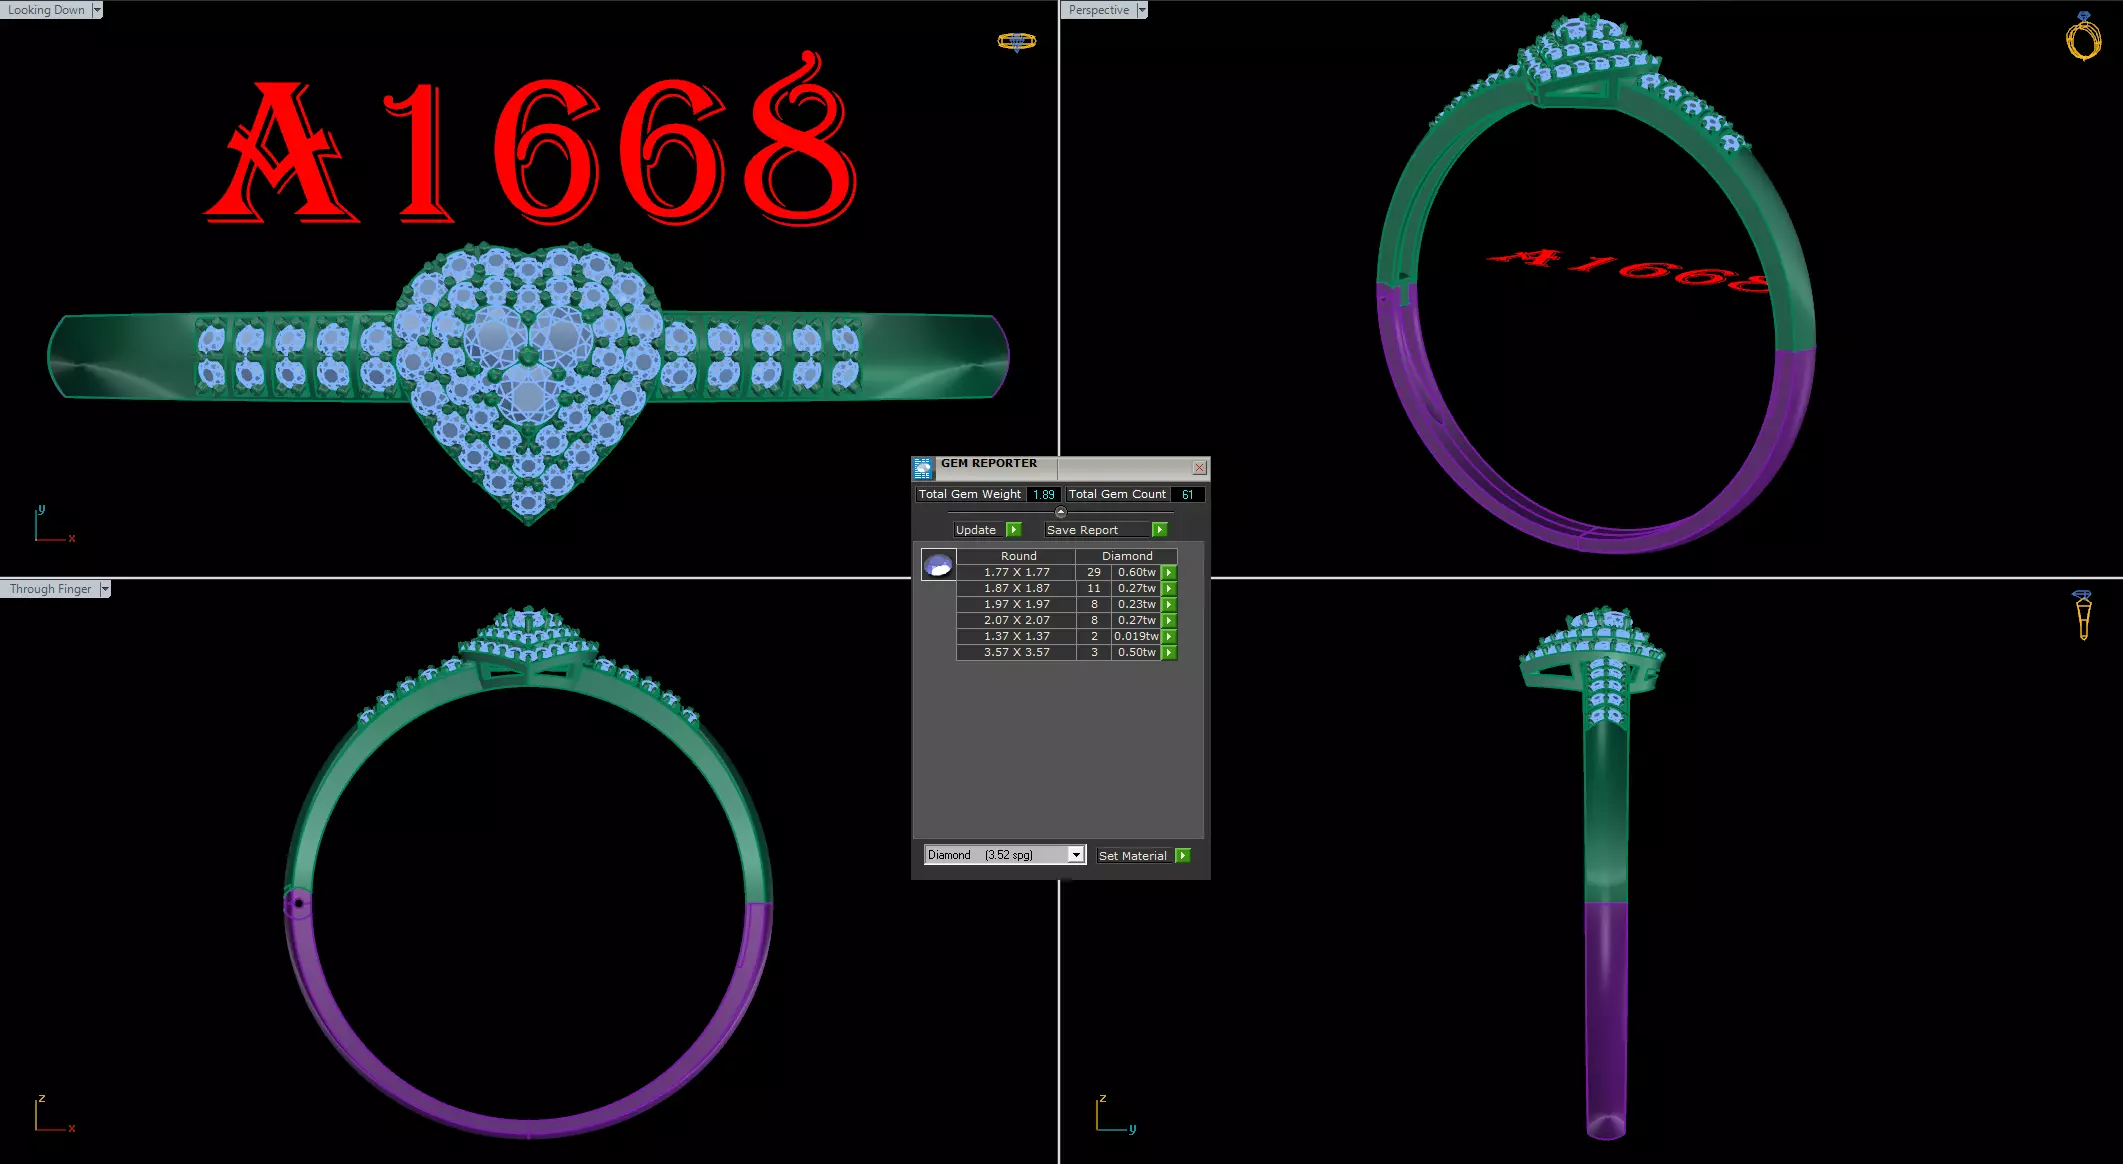The height and width of the screenshot is (1164, 2123).
Task: Open the Looking Down viewport dropdown arrow
Action: tap(97, 10)
